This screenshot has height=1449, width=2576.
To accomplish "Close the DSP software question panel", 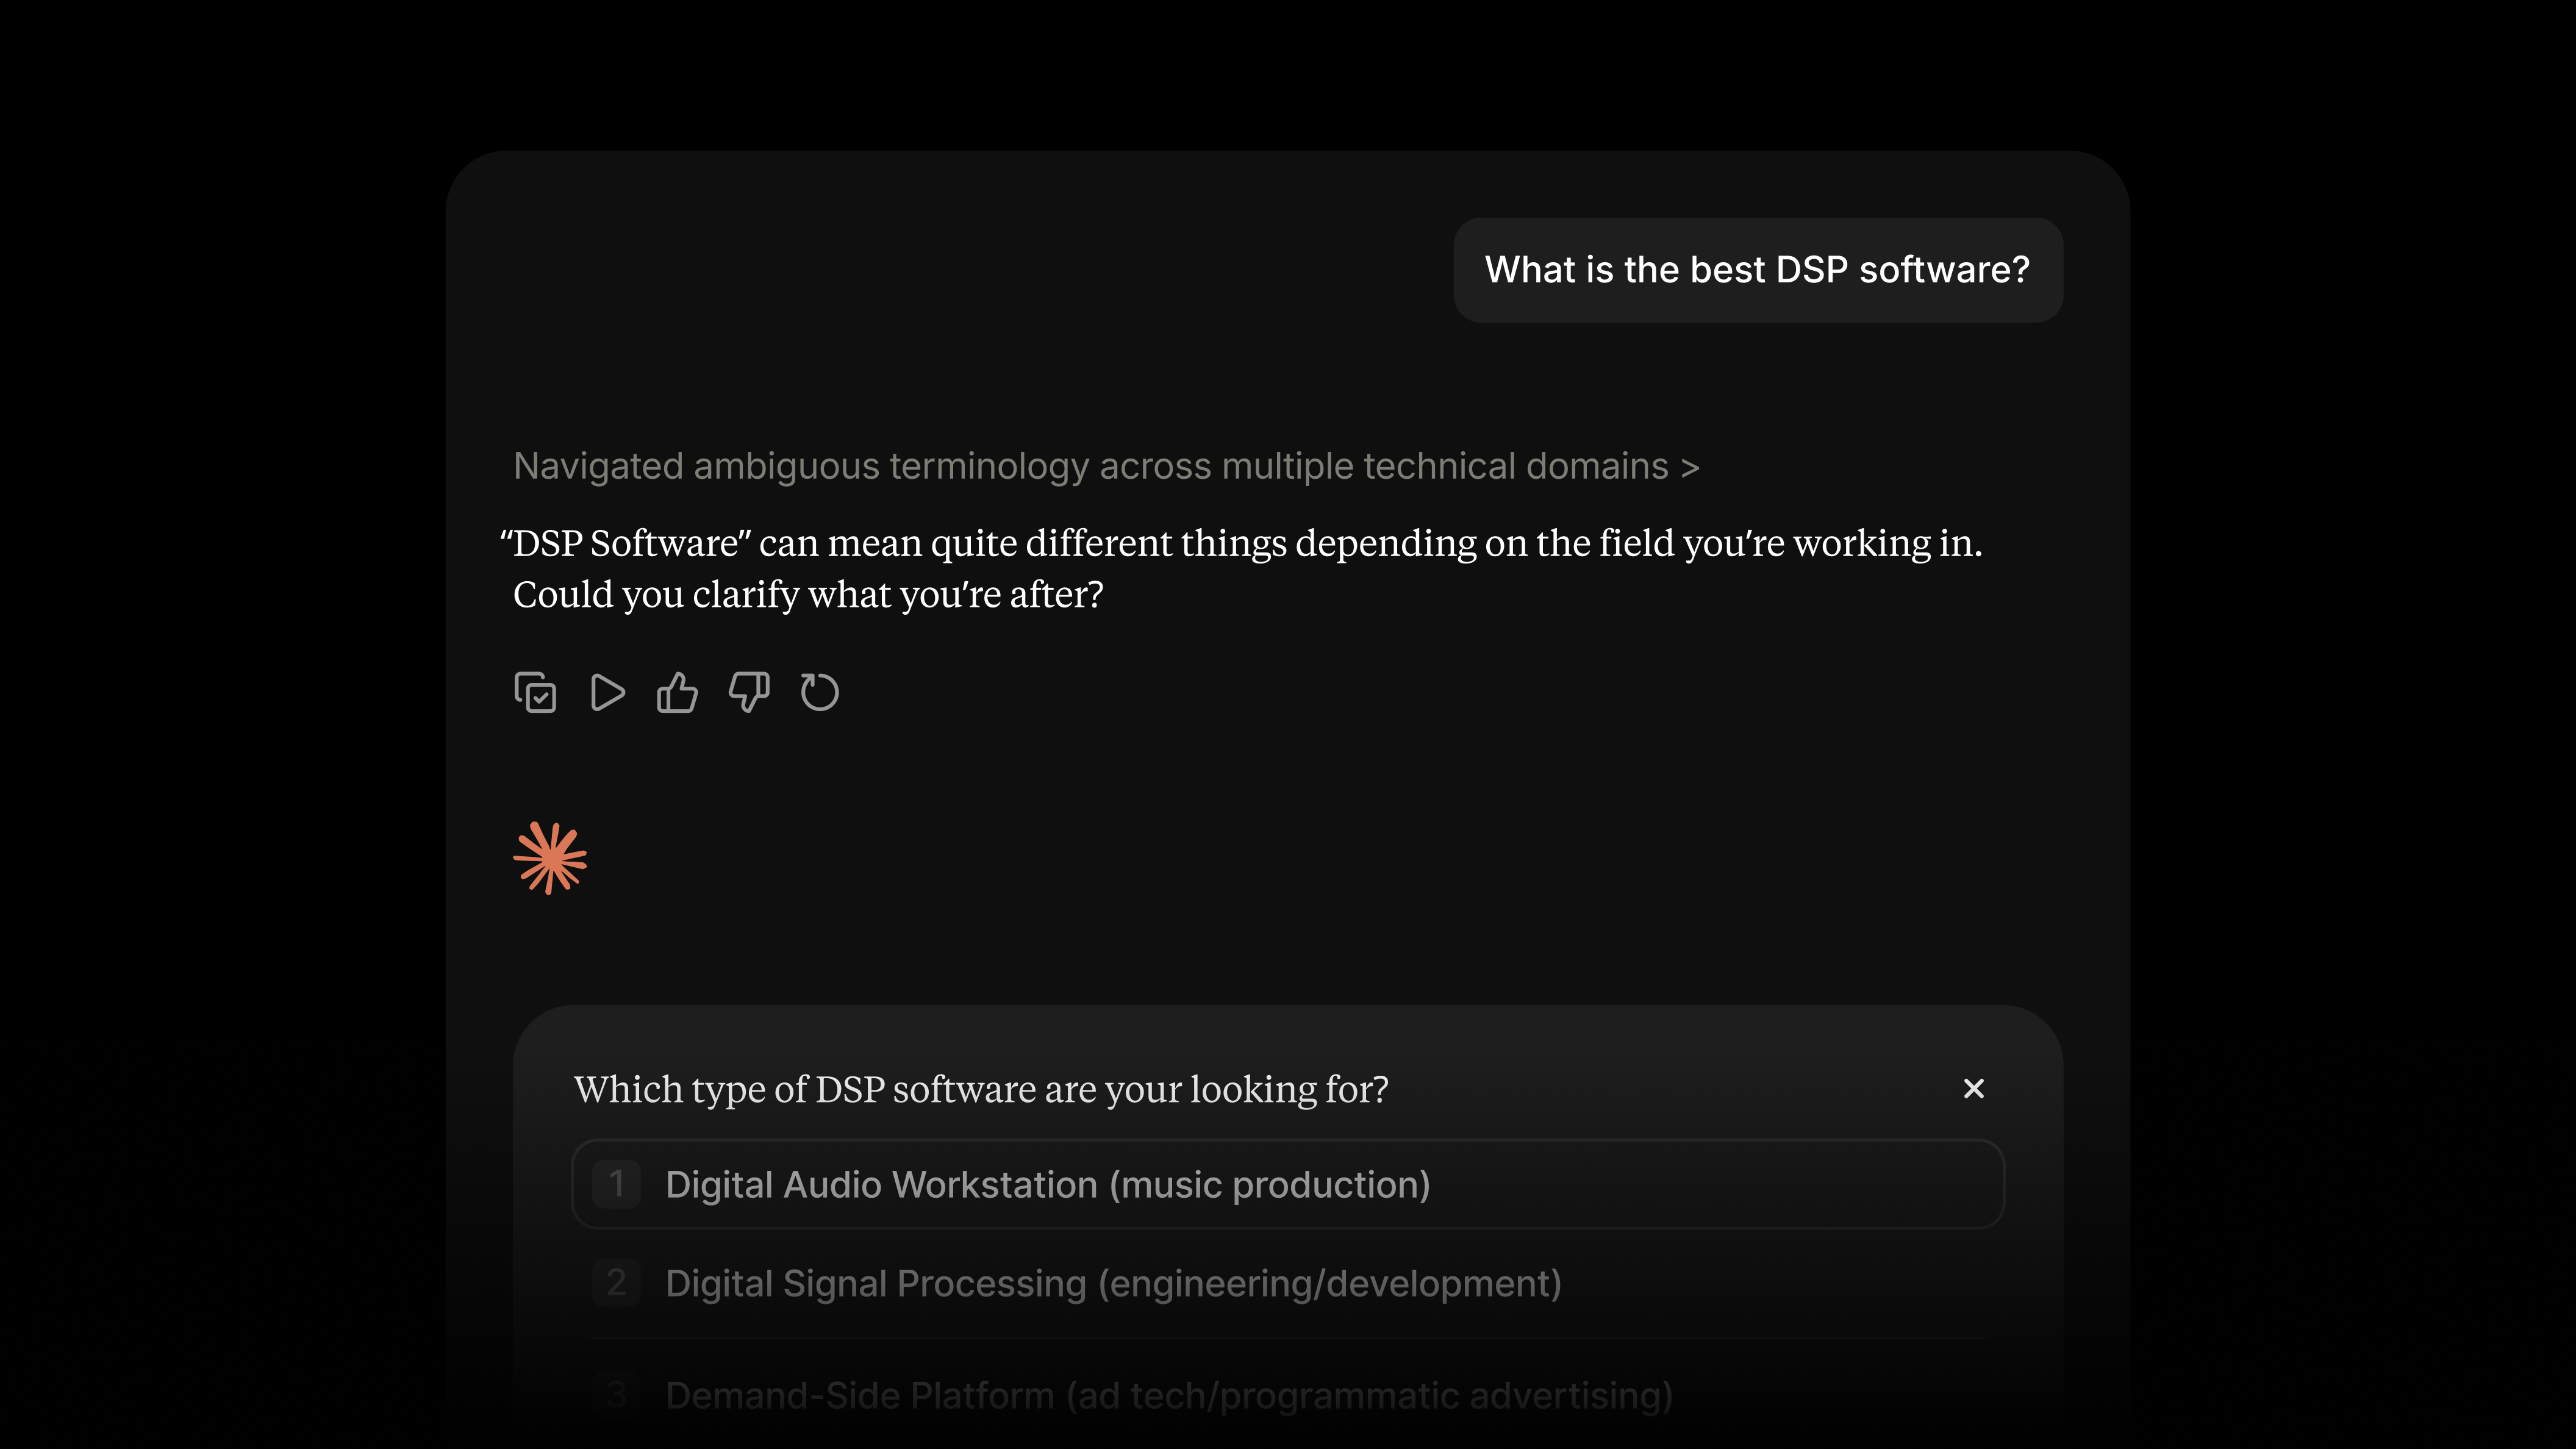I will point(1973,1088).
